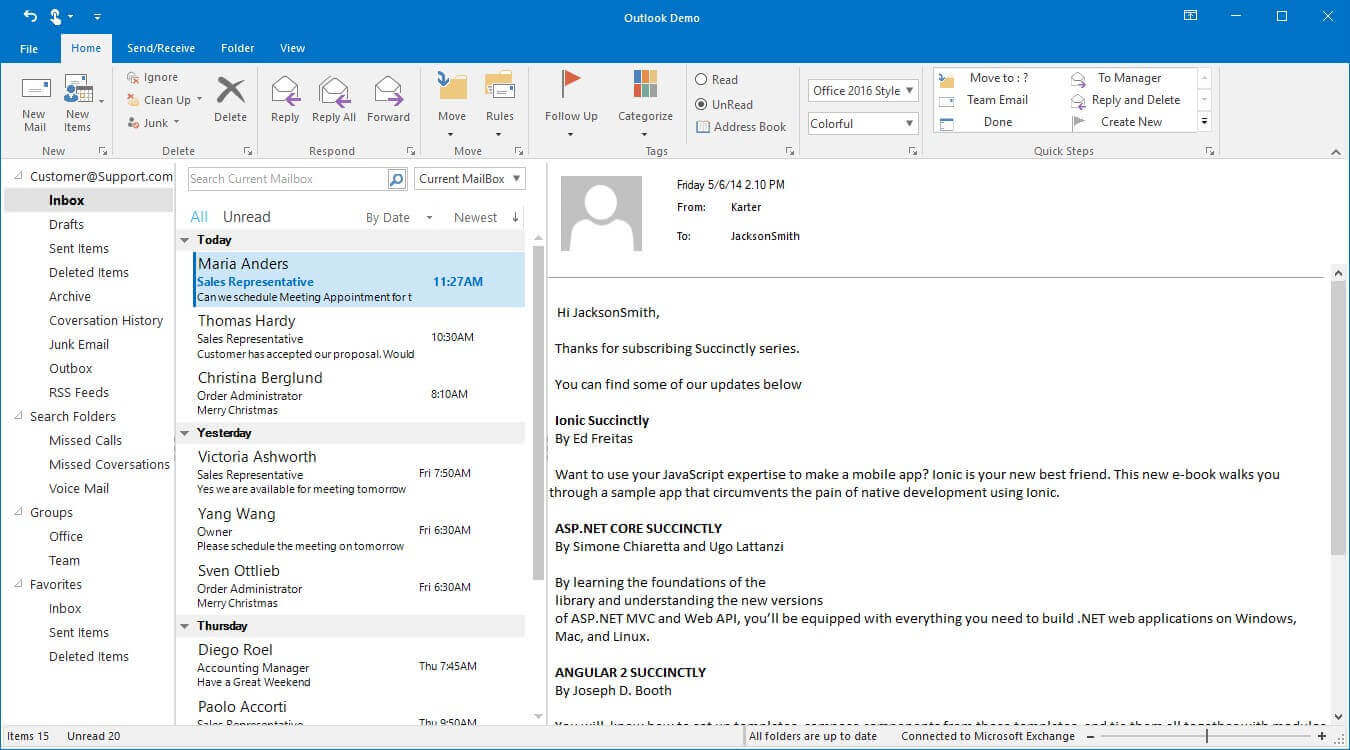Select the Unread filter tab

coord(246,216)
